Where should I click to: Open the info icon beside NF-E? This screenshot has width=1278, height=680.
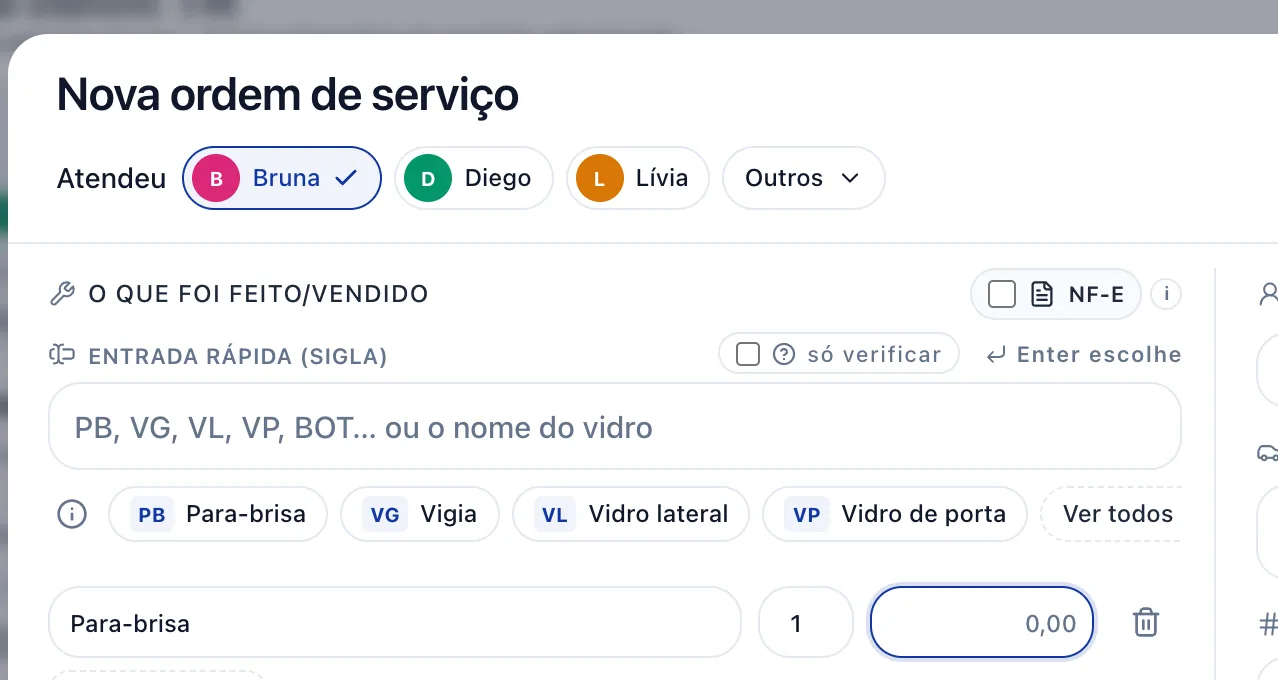[x=1166, y=295]
